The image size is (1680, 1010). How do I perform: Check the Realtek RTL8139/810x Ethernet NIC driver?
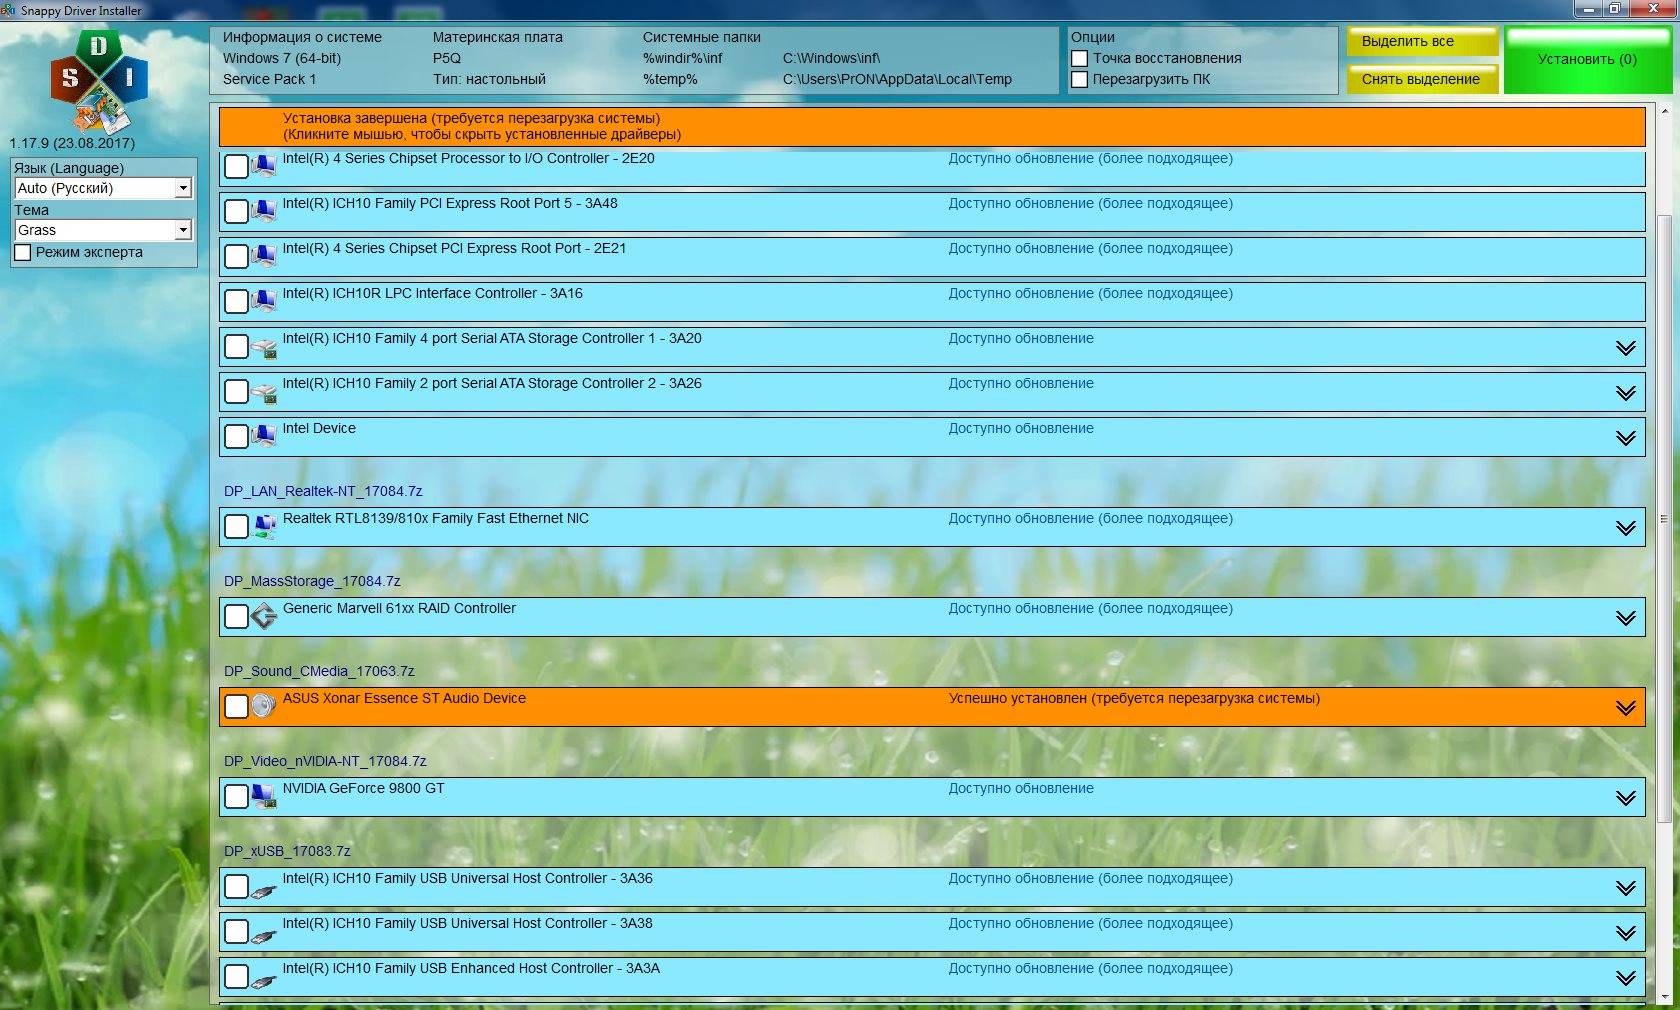point(236,526)
